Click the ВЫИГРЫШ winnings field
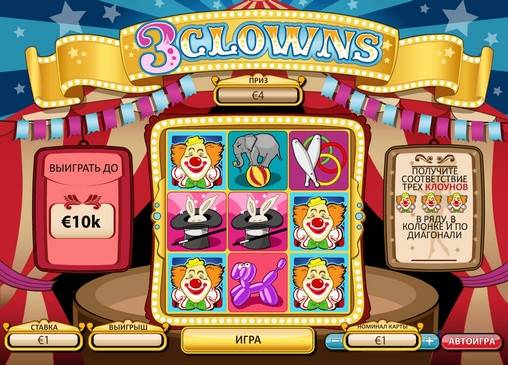Image resolution: width=508 pixels, height=365 pixels. coord(128,340)
